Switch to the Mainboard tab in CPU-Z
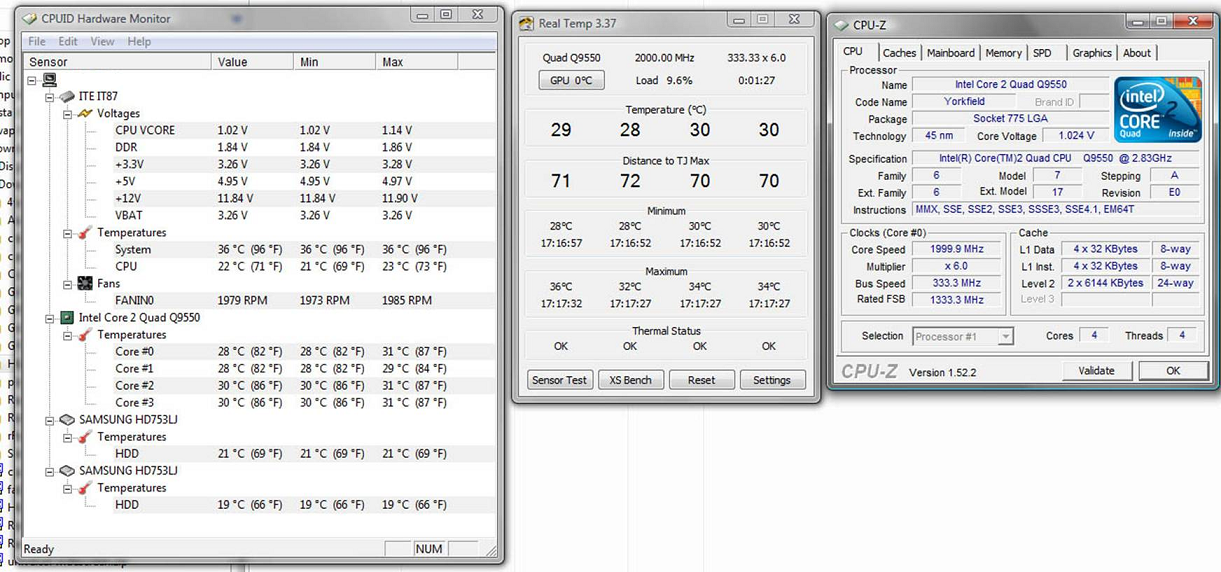 [x=950, y=53]
